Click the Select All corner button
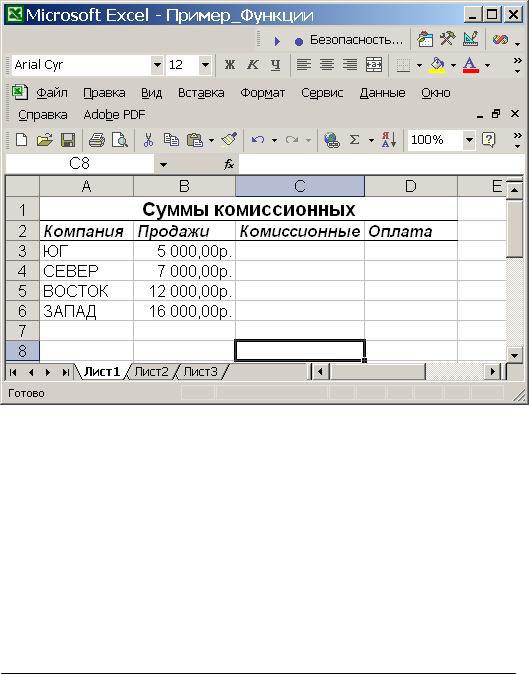The width and height of the screenshot is (529, 674). coord(22,186)
